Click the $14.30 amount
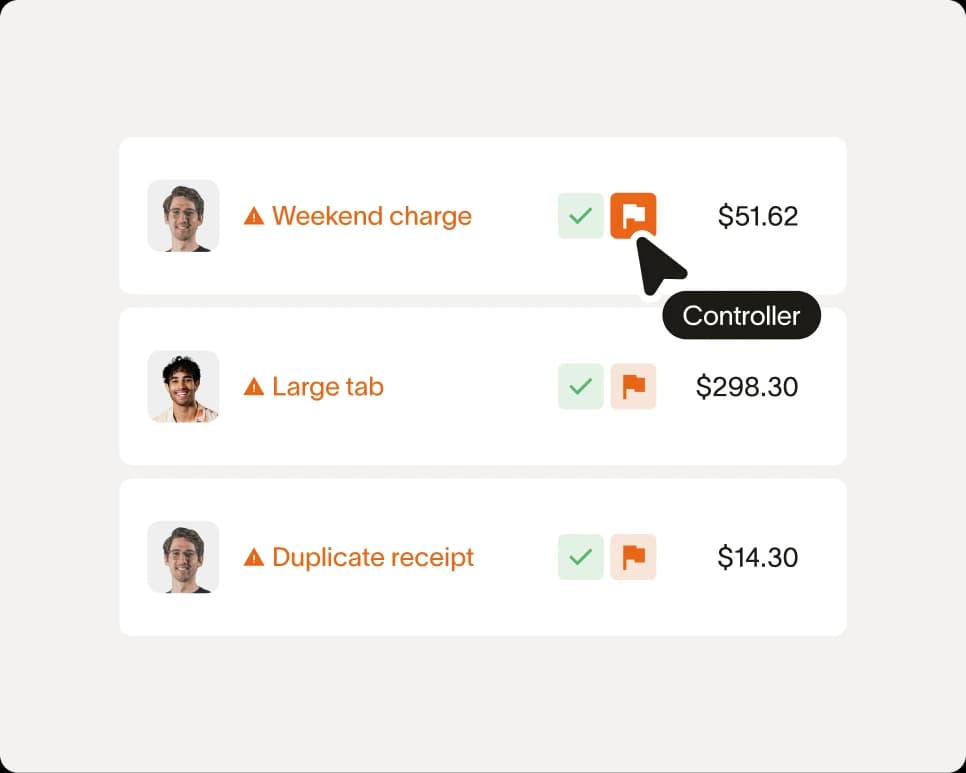The height and width of the screenshot is (773, 966). [x=758, y=557]
